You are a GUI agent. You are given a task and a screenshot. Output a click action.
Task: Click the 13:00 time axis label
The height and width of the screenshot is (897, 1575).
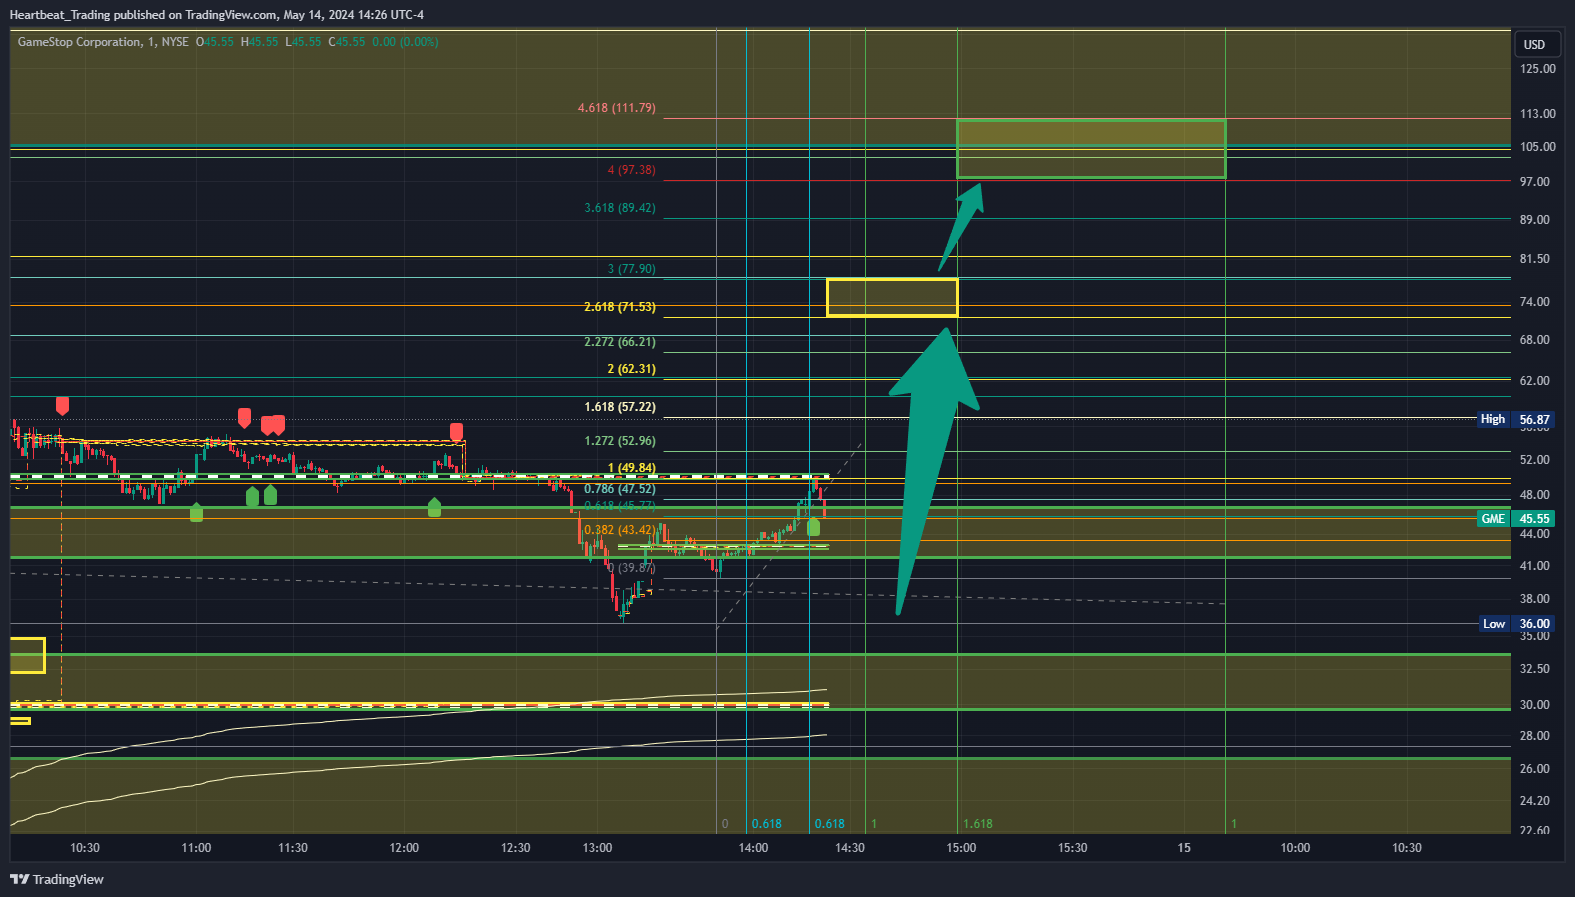tap(597, 848)
